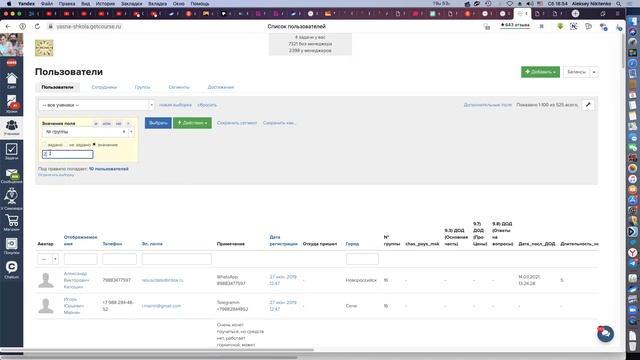Click the profile photo in the sidebar
The height and width of the screenshot is (360, 640).
click(x=11, y=45)
